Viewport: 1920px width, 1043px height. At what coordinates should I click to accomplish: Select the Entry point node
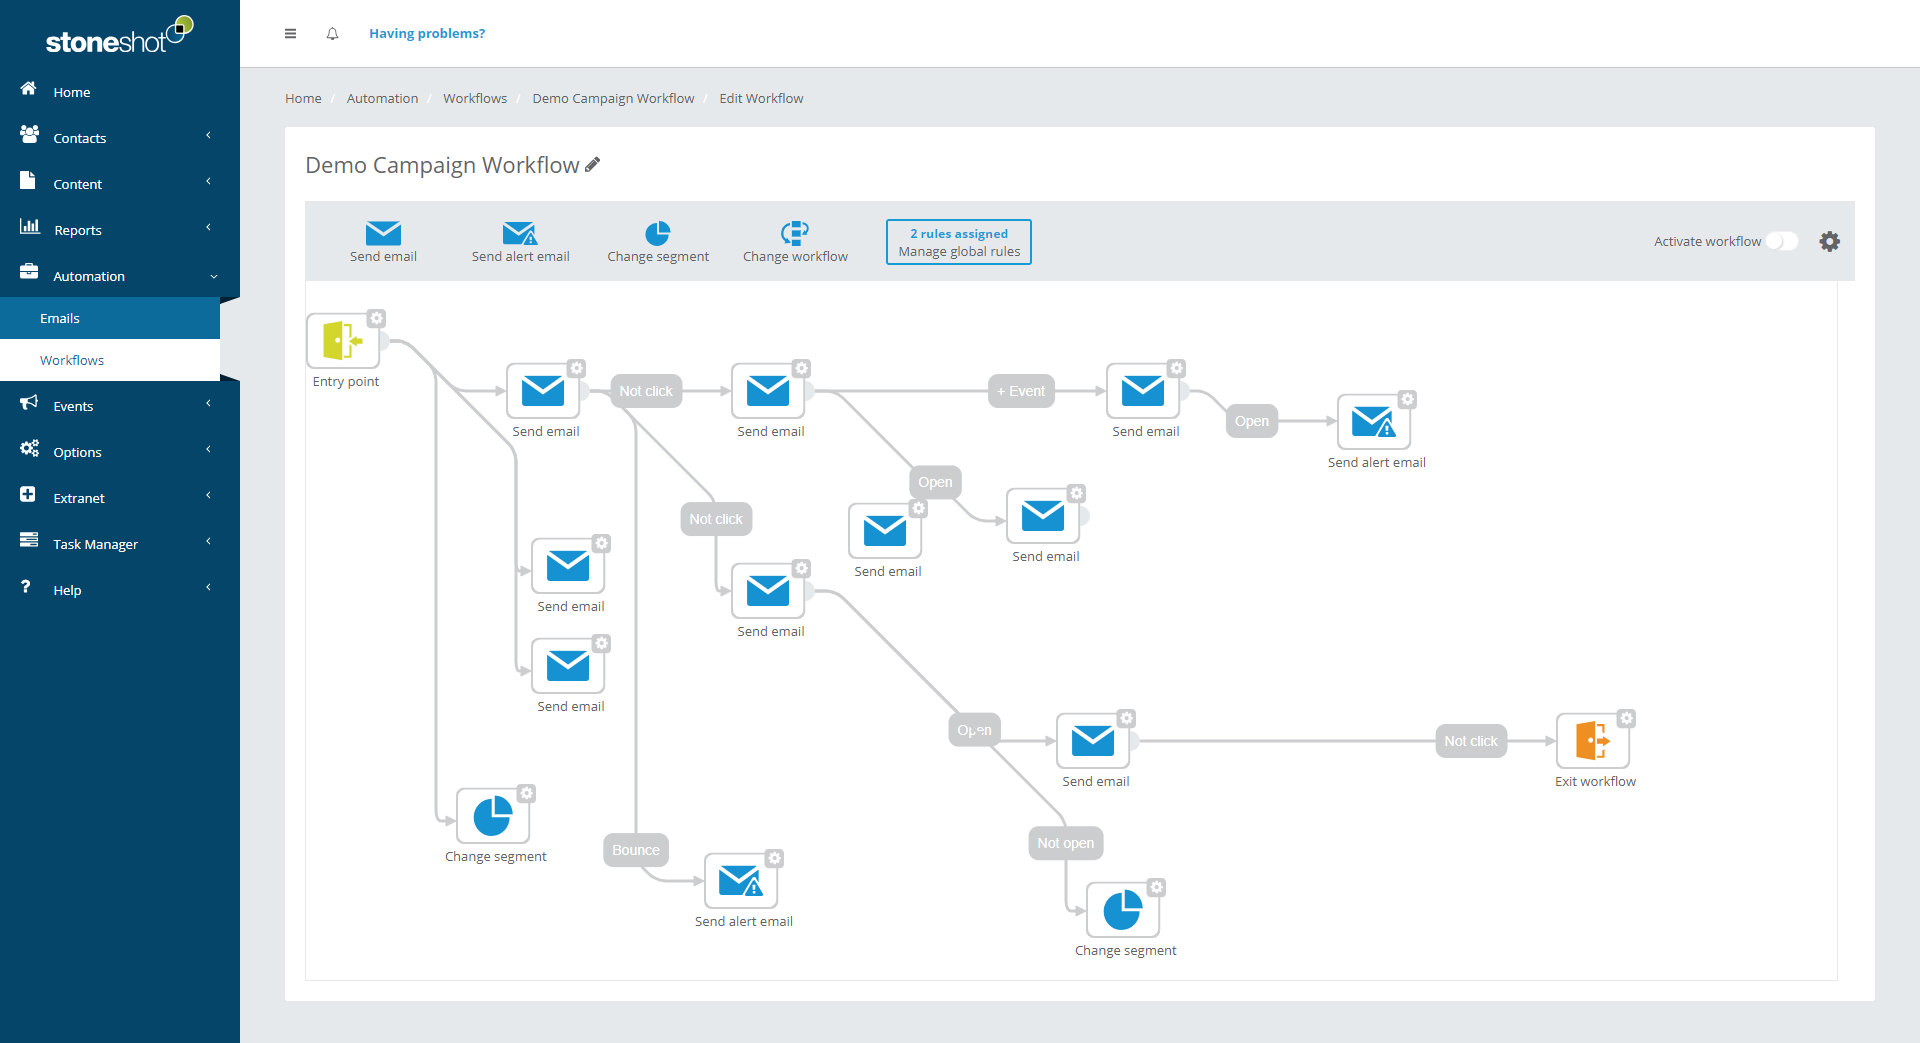343,341
